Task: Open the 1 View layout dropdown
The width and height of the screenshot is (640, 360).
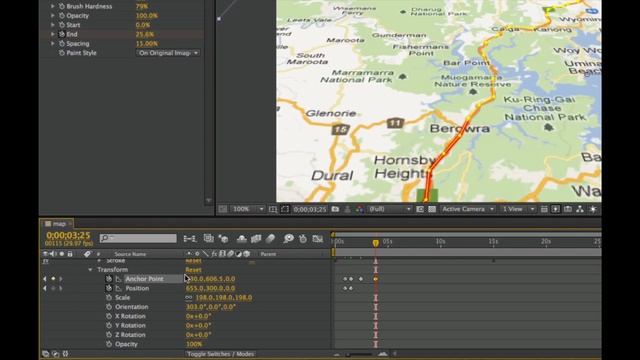Action: pos(518,209)
